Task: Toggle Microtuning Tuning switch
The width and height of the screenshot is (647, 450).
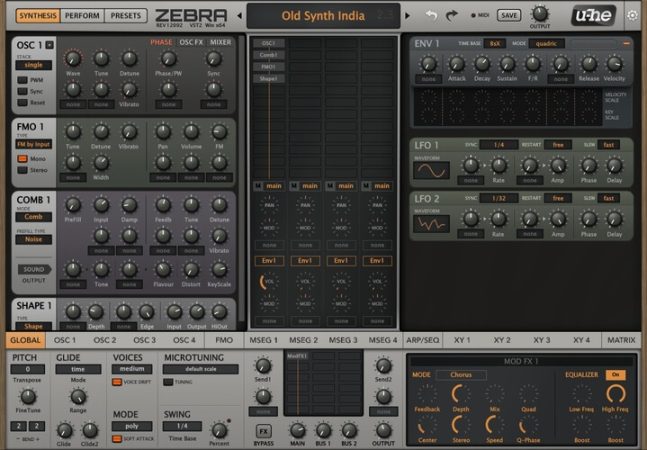Action: pos(168,382)
